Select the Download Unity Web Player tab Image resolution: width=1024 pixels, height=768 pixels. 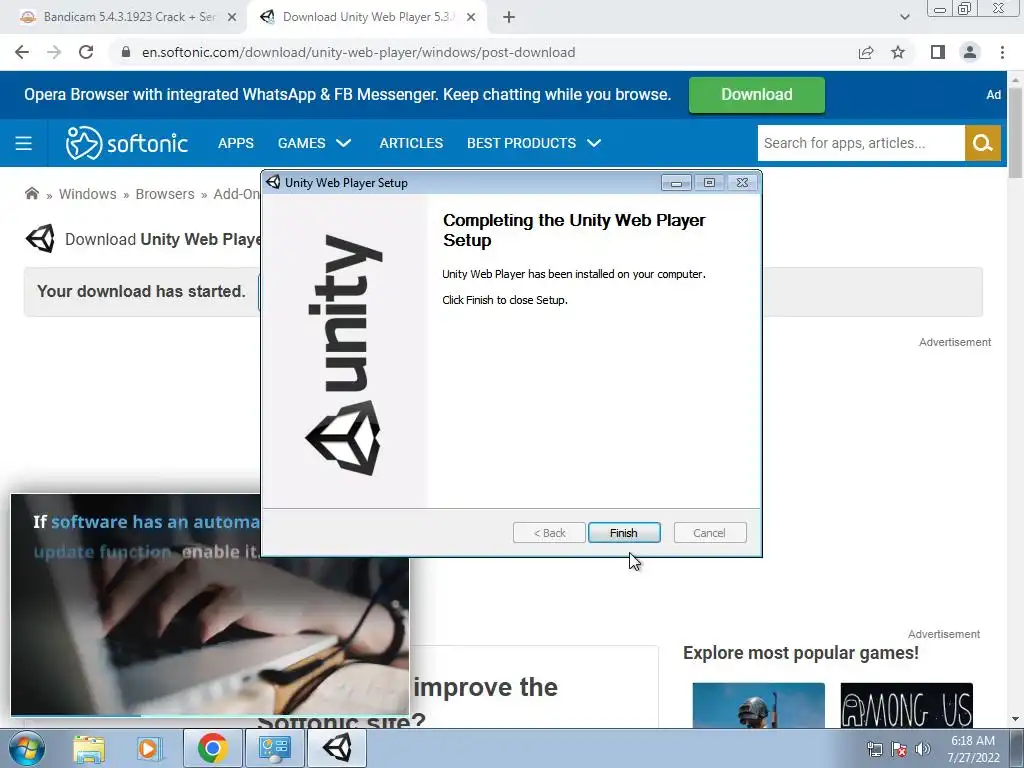[x=367, y=18]
